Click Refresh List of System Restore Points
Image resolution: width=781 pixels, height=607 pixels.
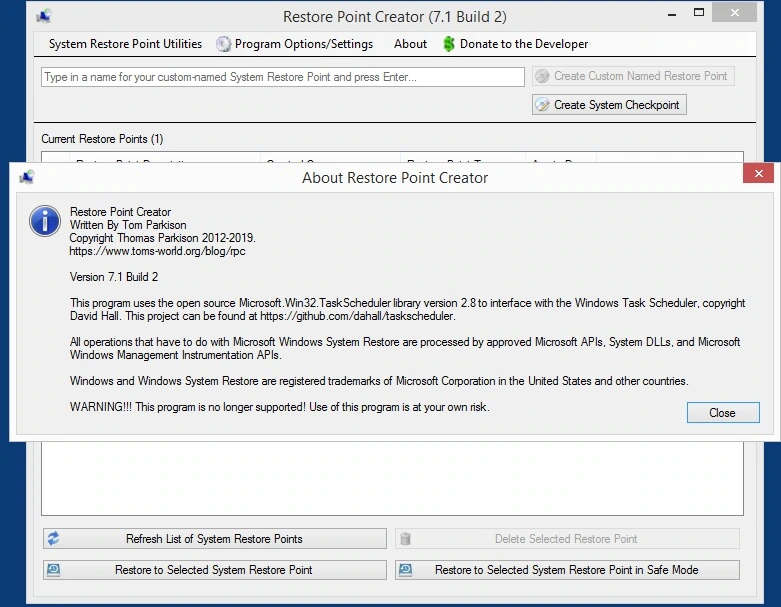coord(215,539)
